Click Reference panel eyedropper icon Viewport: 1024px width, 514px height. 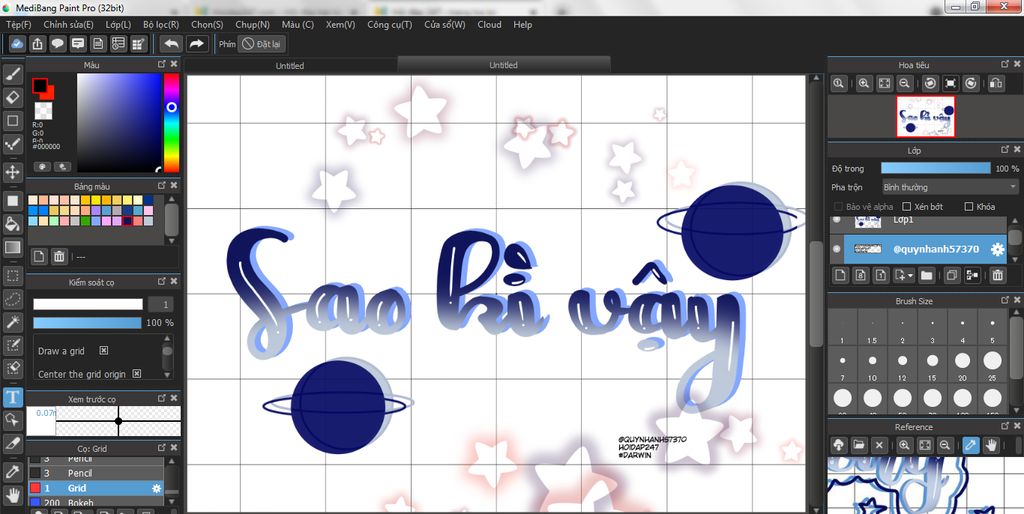pyautogui.click(x=970, y=445)
